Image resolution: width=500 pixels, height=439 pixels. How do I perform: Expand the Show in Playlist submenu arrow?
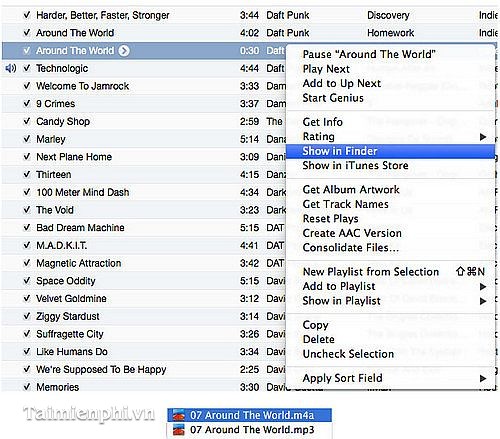(x=483, y=301)
